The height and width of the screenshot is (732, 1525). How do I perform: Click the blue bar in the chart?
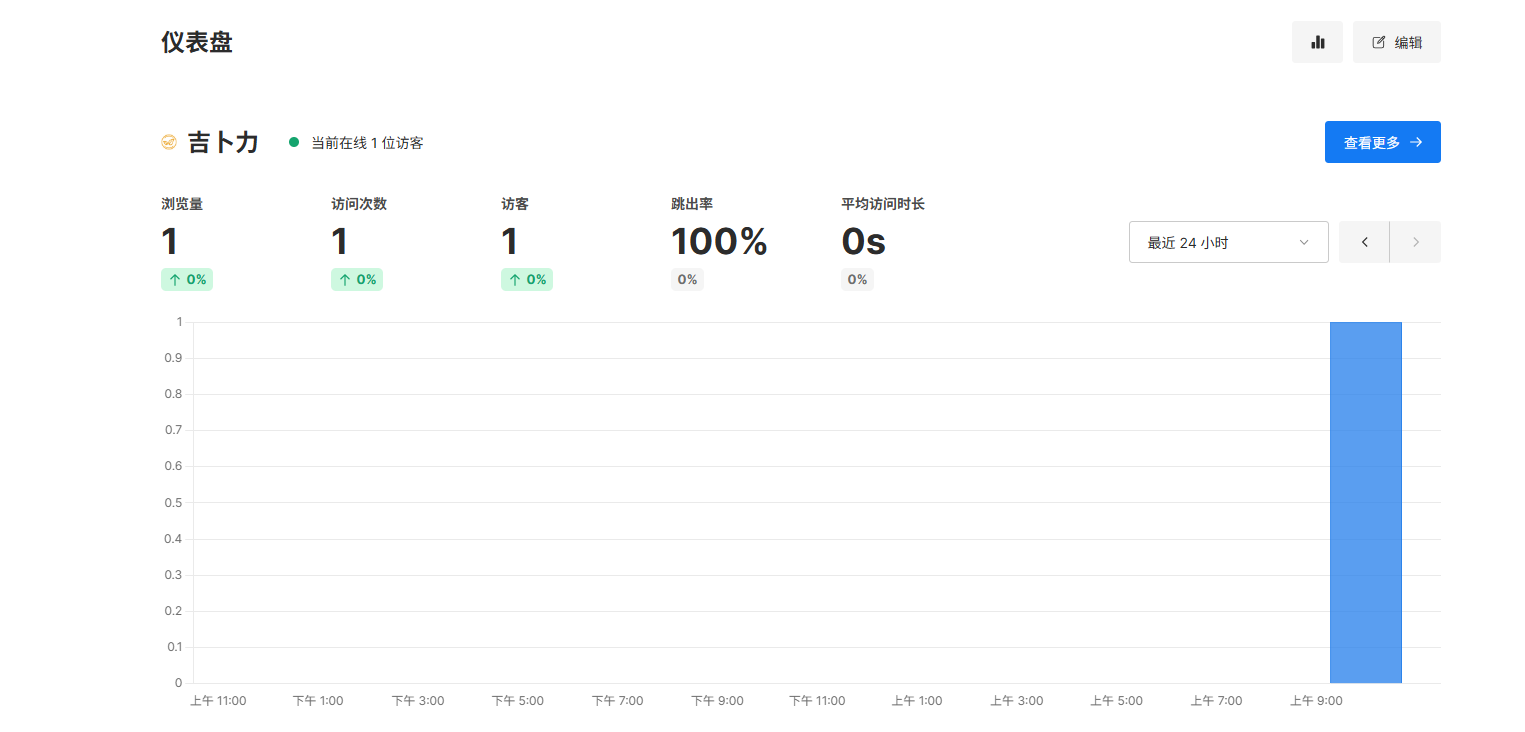tap(1365, 502)
